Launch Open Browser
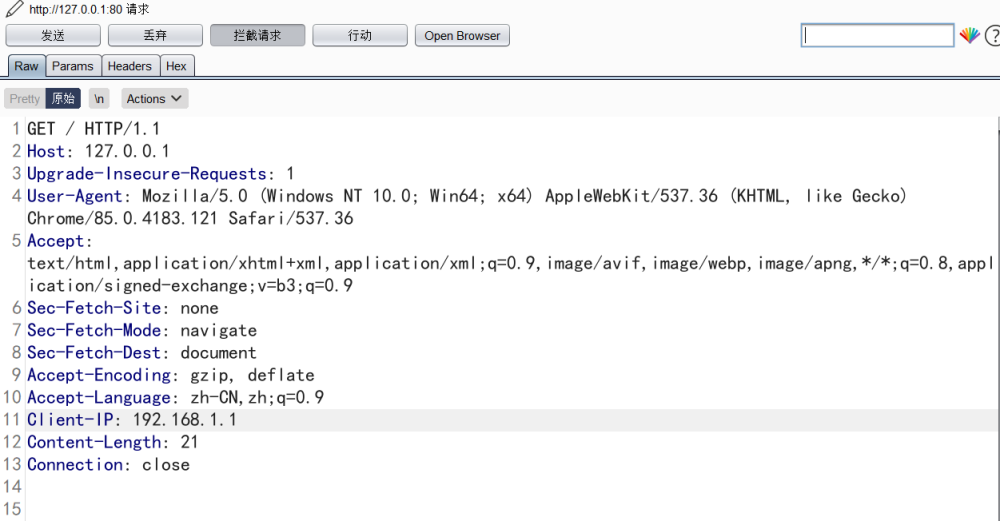This screenshot has width=1000, height=521. [462, 36]
